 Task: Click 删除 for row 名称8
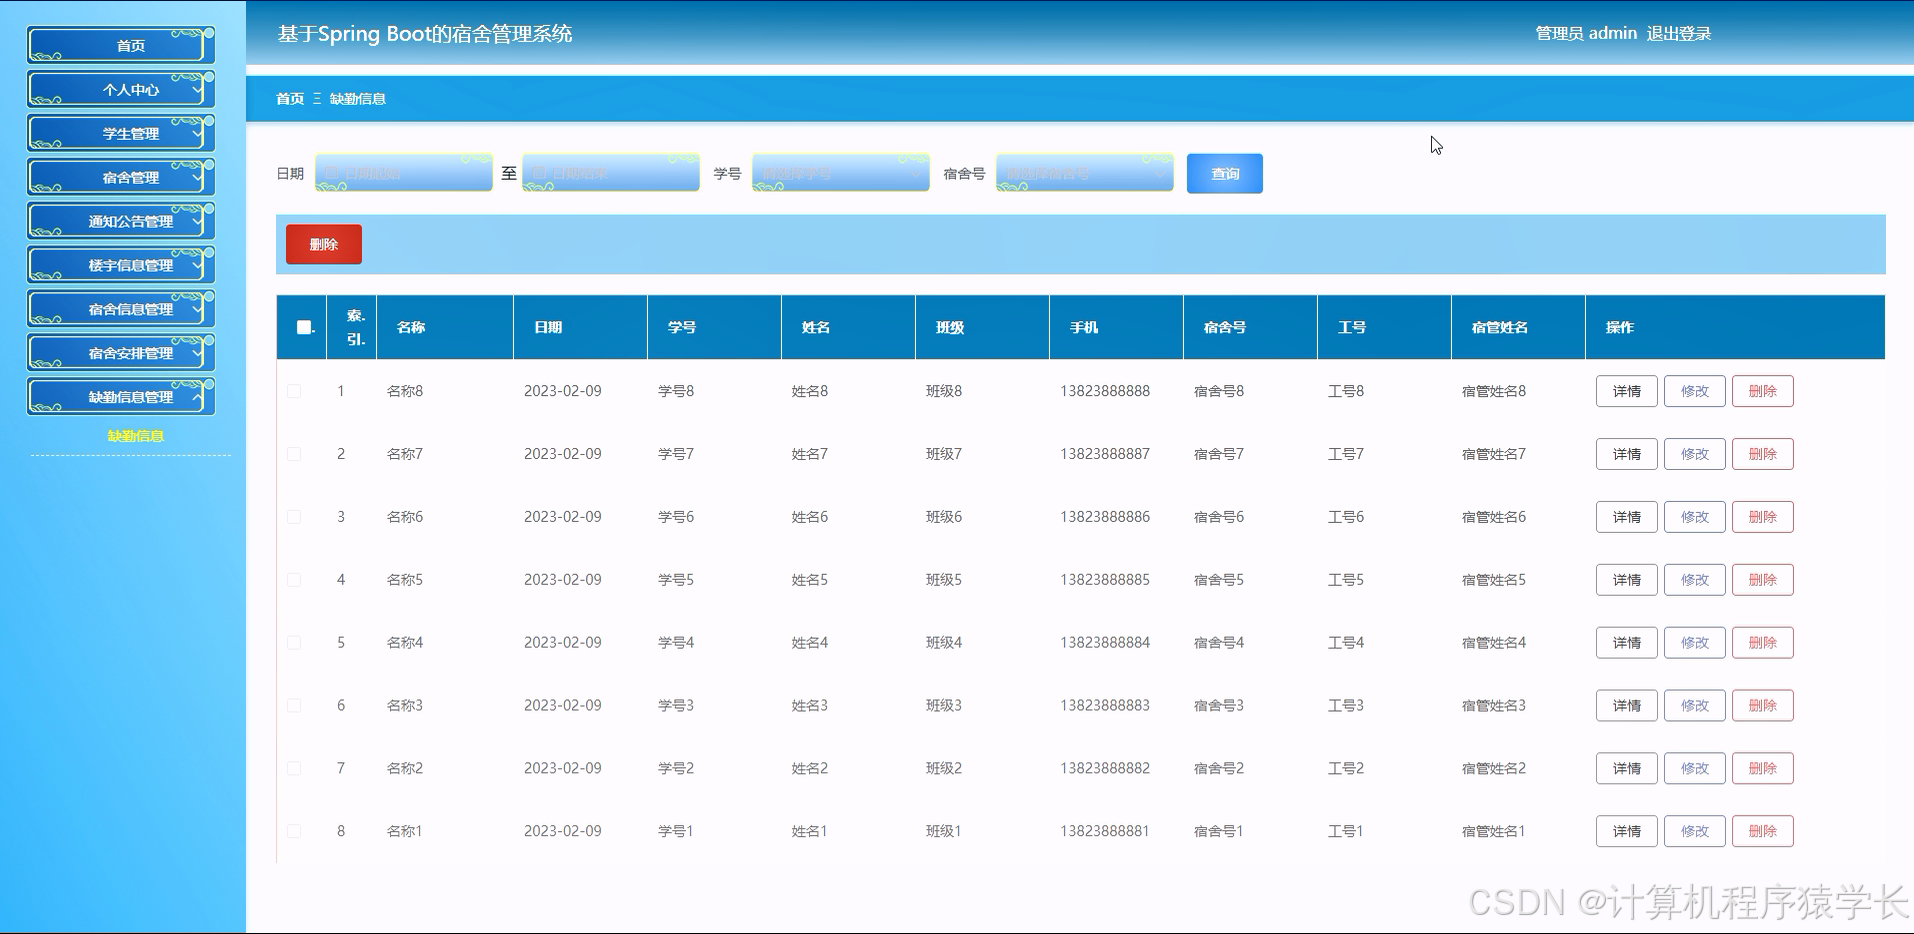[x=1762, y=391]
